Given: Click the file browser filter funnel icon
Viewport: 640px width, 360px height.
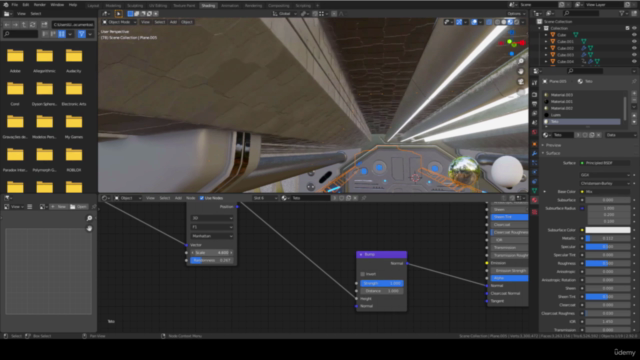Looking at the screenshot, I should 82,34.
